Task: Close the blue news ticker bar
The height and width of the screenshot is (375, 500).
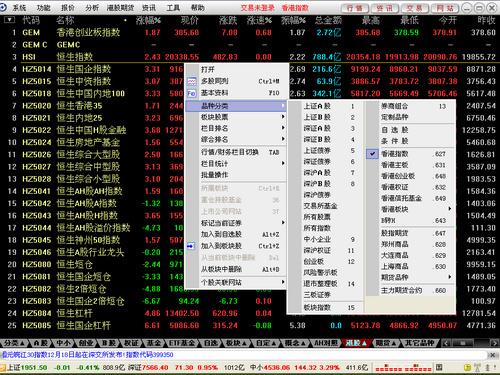Action: tap(492, 355)
